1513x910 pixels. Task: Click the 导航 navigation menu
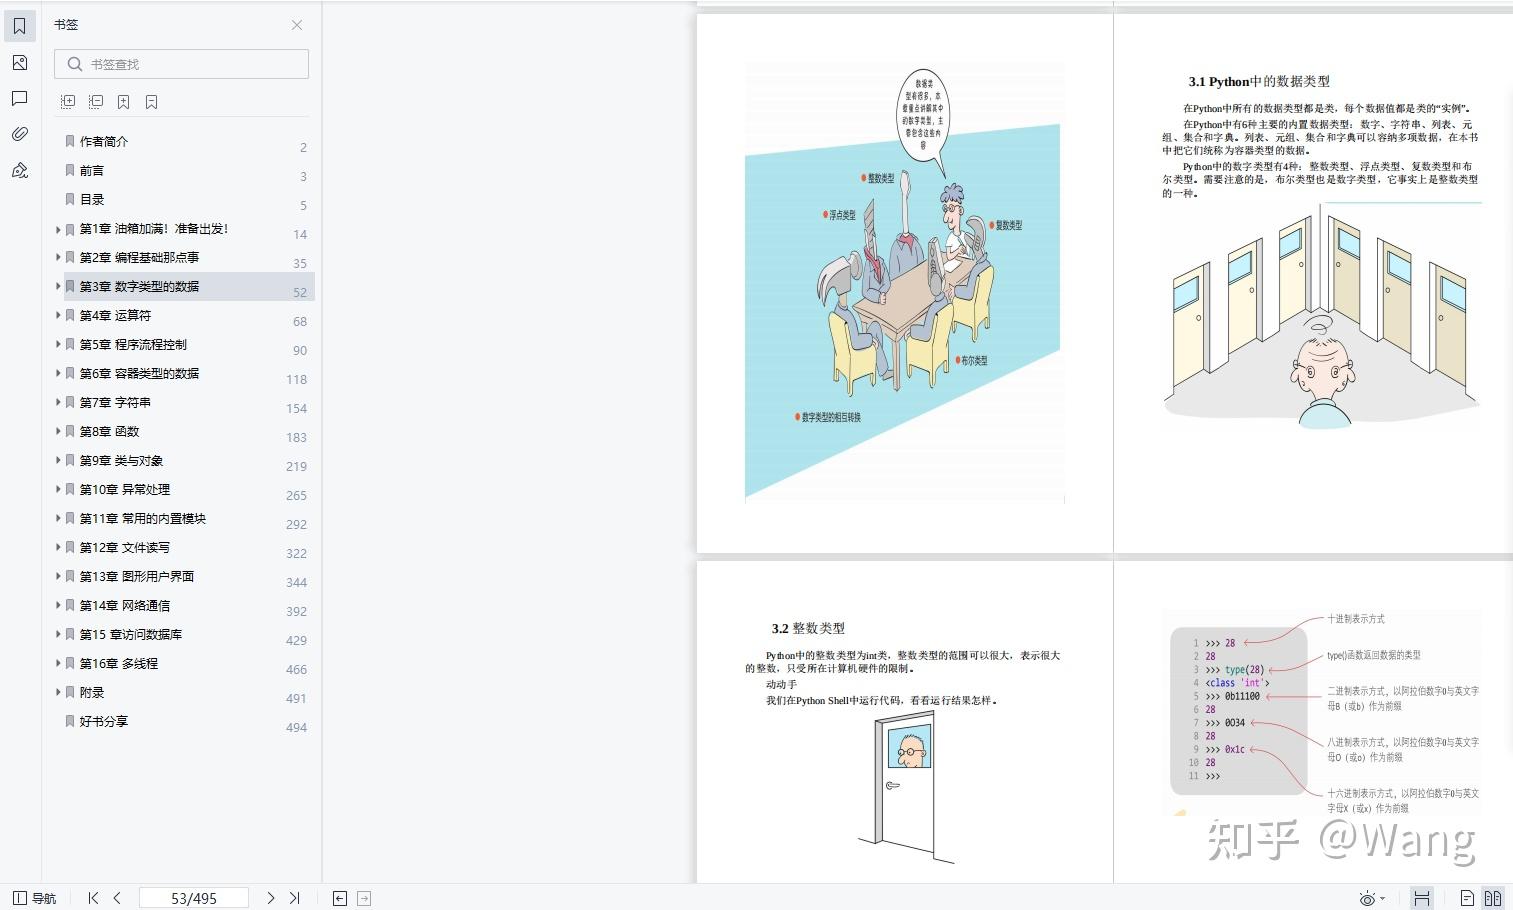pyautogui.click(x=32, y=898)
